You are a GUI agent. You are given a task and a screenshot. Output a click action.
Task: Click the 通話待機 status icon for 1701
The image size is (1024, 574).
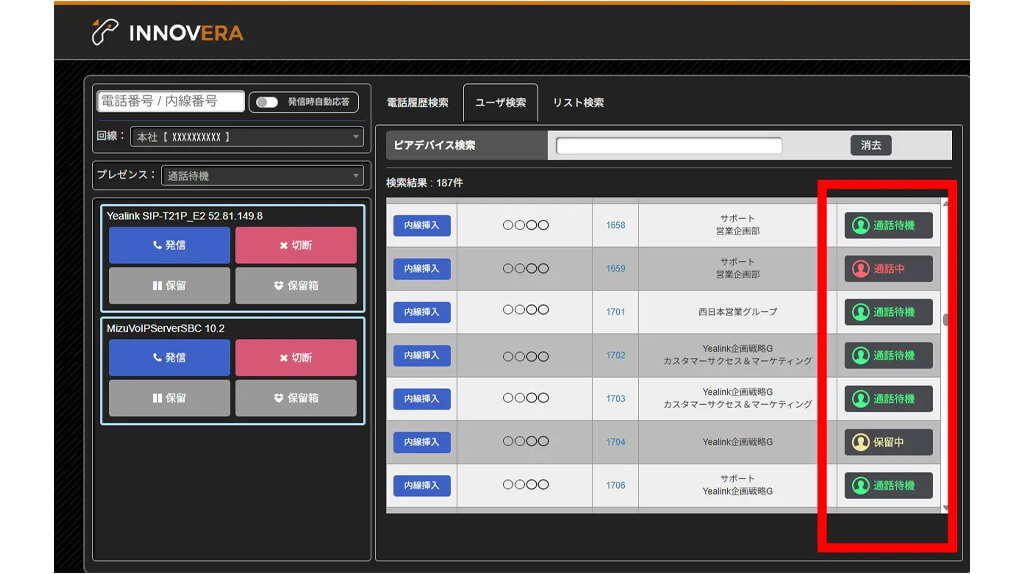tap(861, 312)
